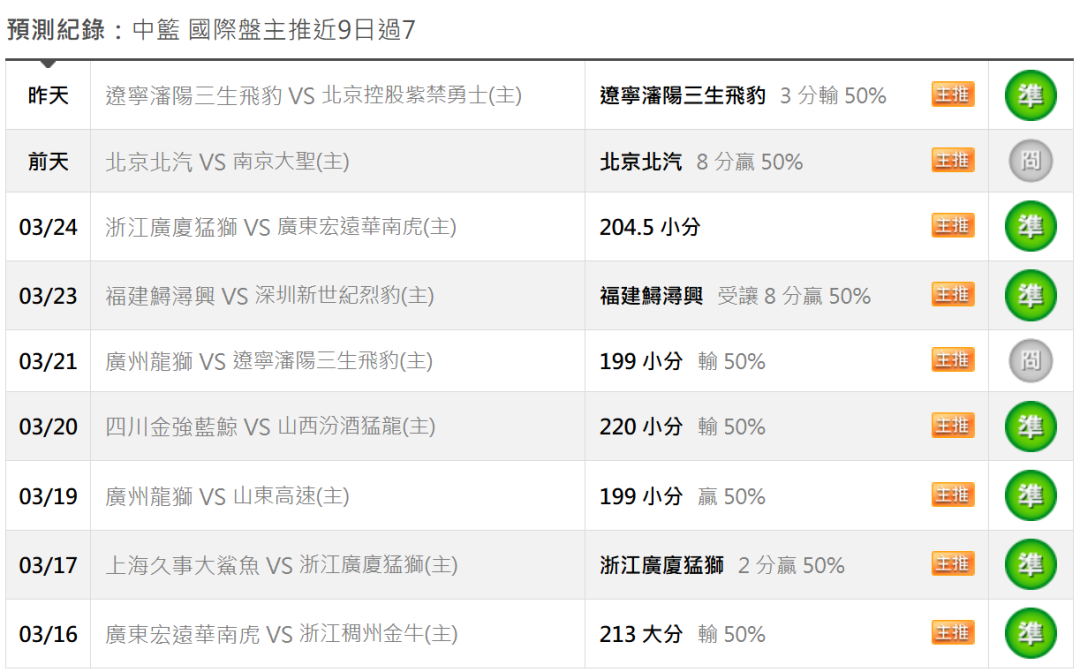This screenshot has height=672, width=1080.
Task: Click the green 準 icon for 03/19 row
Action: coord(1030,496)
